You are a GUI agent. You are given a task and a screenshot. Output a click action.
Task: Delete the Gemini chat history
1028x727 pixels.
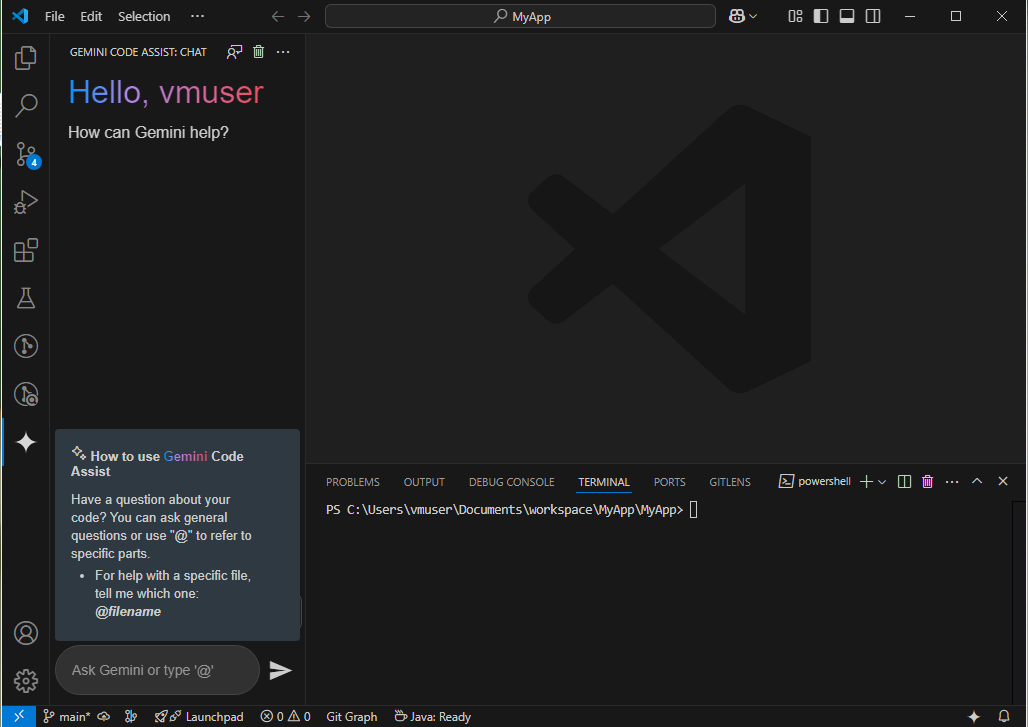(258, 52)
